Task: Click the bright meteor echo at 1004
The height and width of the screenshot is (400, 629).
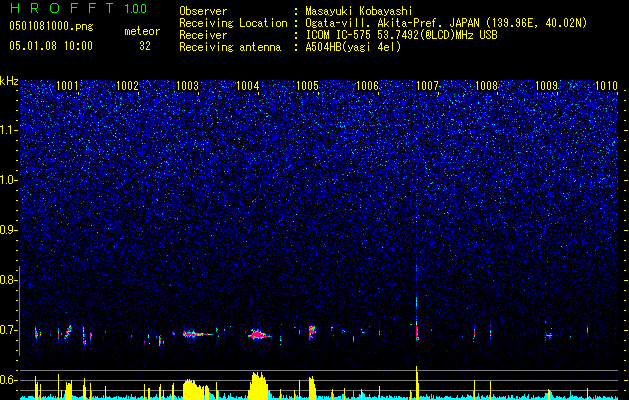Action: pyautogui.click(x=259, y=335)
